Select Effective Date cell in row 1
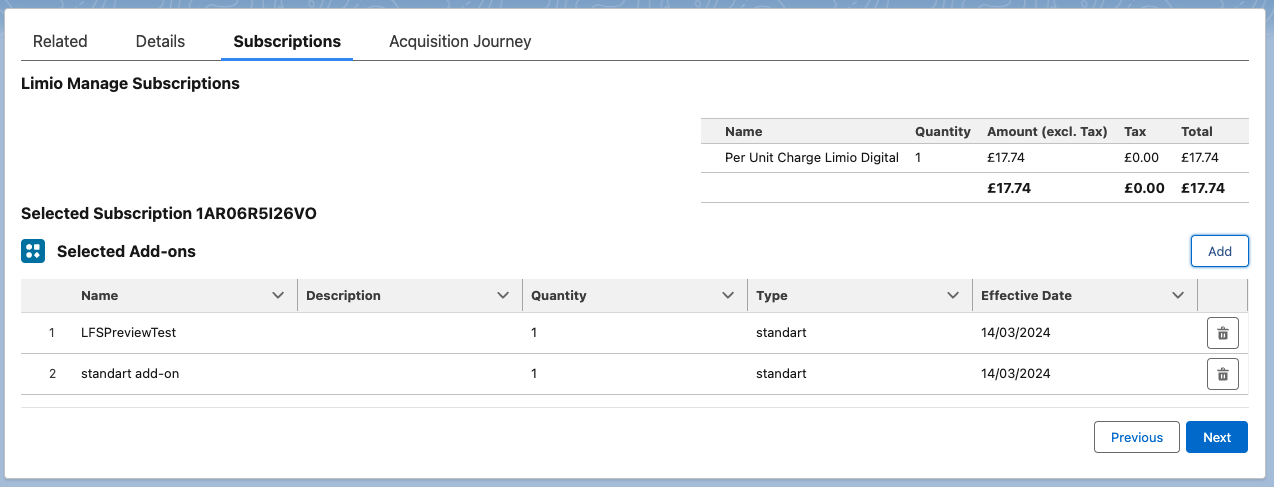Image resolution: width=1274 pixels, height=487 pixels. (x=1015, y=333)
